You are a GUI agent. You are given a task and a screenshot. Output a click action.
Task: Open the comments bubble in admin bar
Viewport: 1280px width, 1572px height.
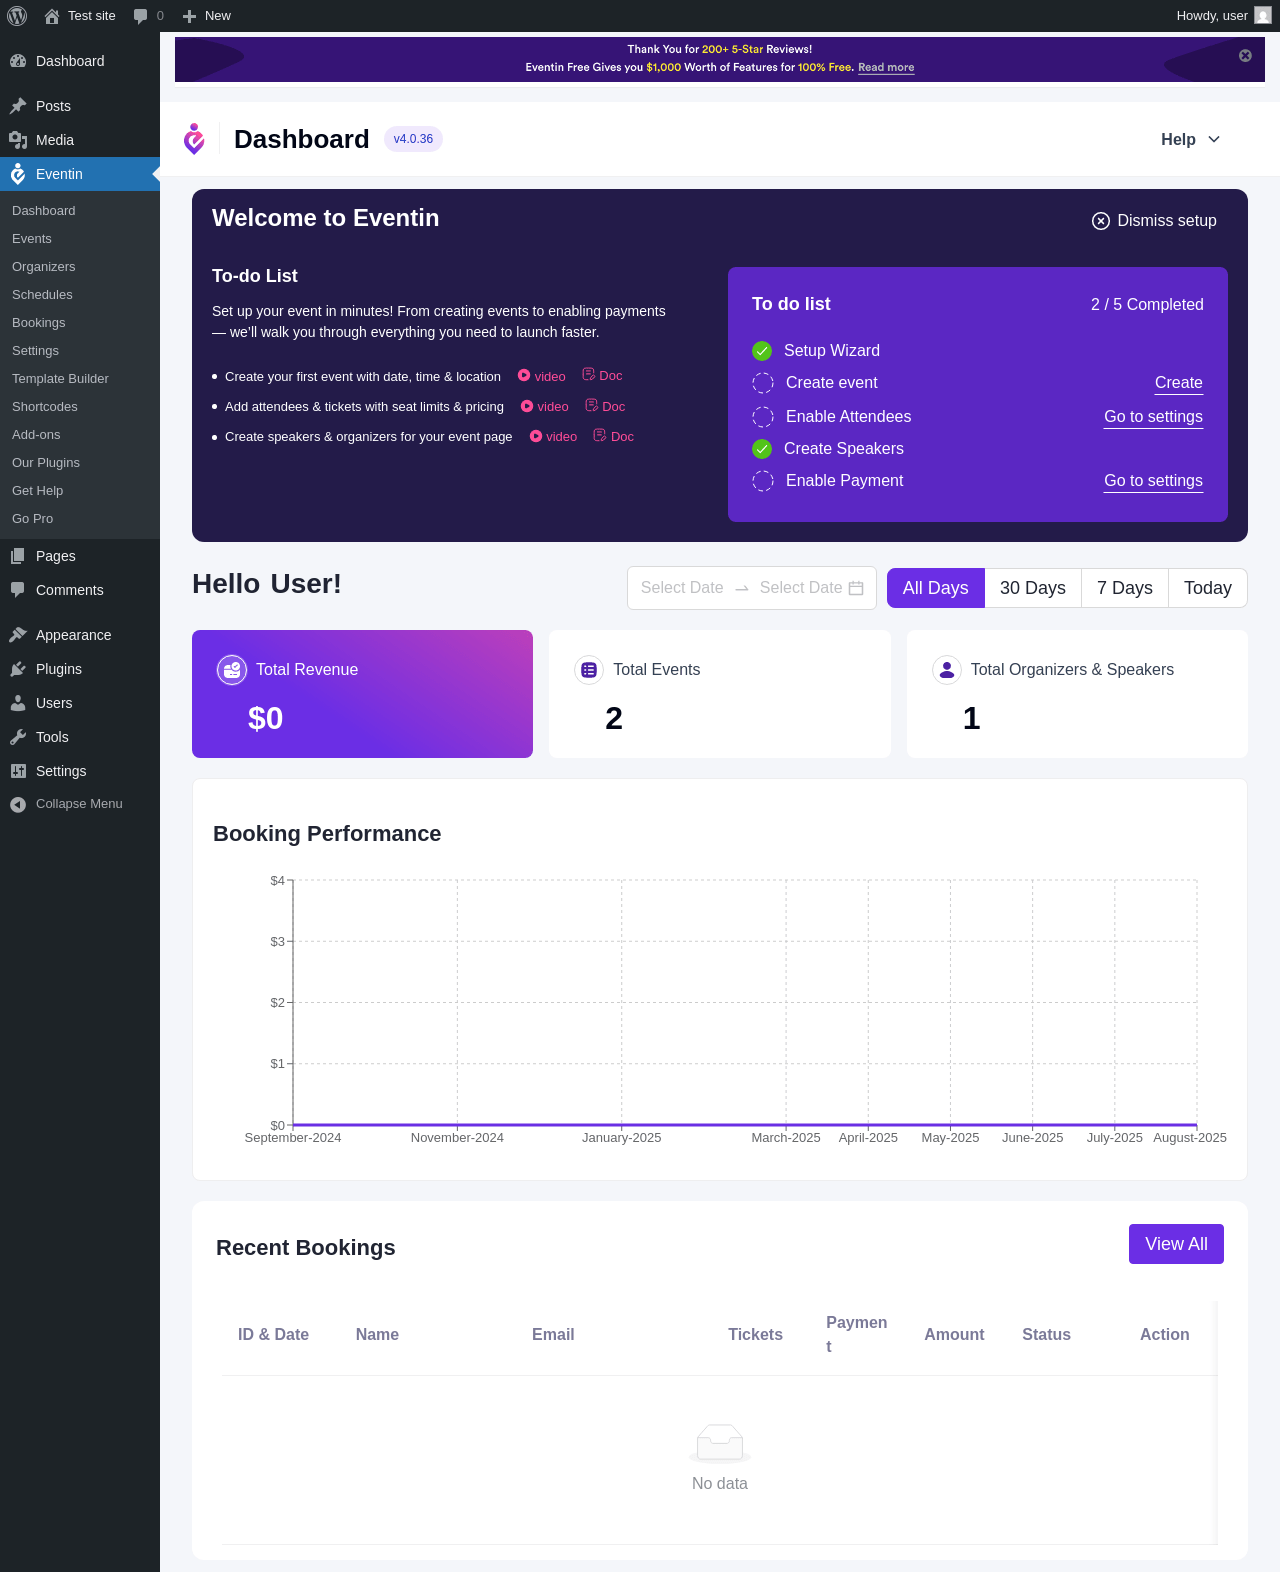coord(141,16)
